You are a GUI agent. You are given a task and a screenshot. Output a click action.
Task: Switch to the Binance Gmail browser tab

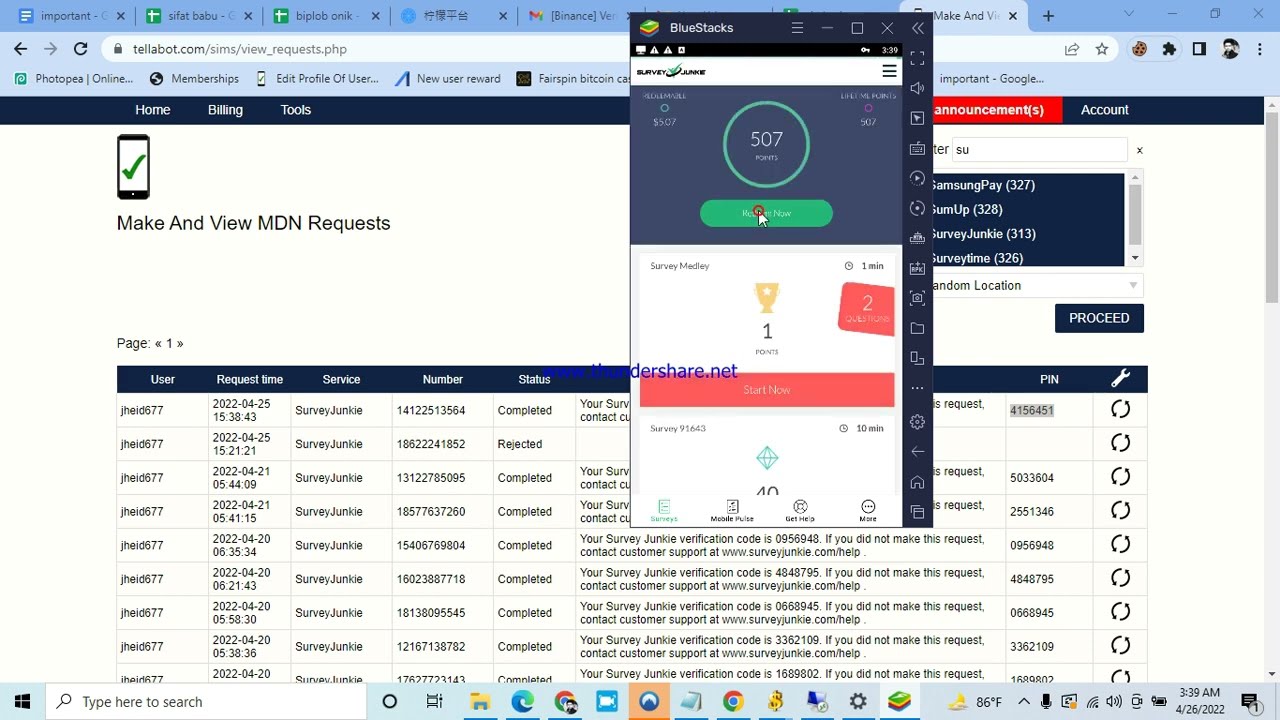tap(575, 16)
